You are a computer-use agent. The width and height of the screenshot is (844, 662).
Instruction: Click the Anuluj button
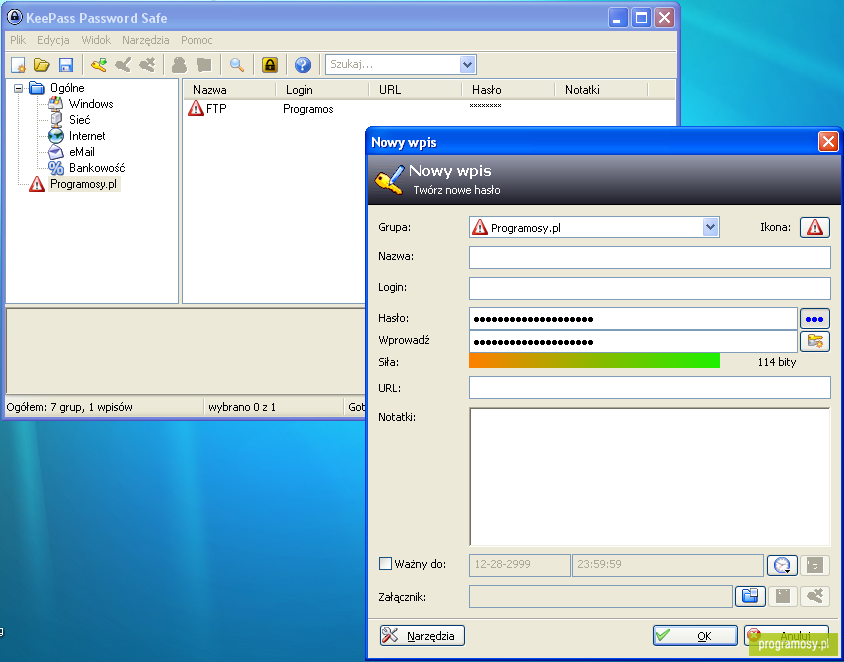point(786,636)
